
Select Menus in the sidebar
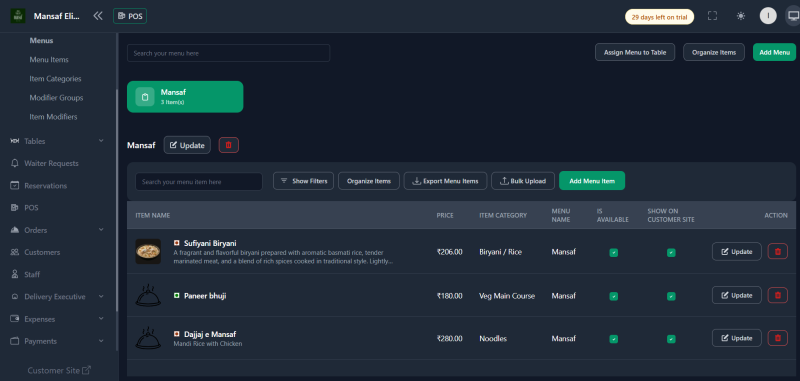[x=41, y=40]
